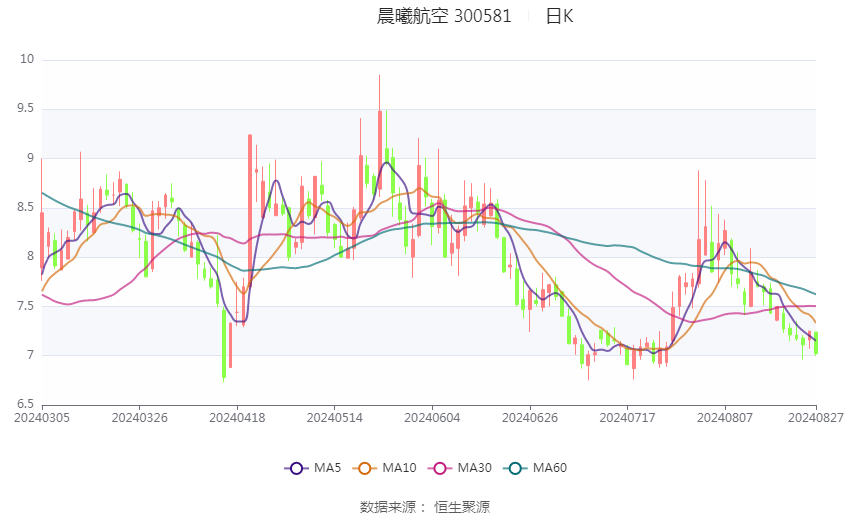Toggle the MA60 legend series

[x=535, y=468]
